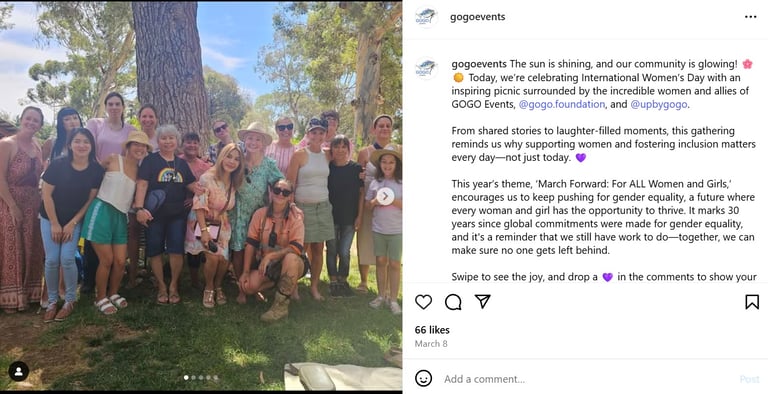
Task: Advance to the next photo with arrow
Action: coord(385,197)
